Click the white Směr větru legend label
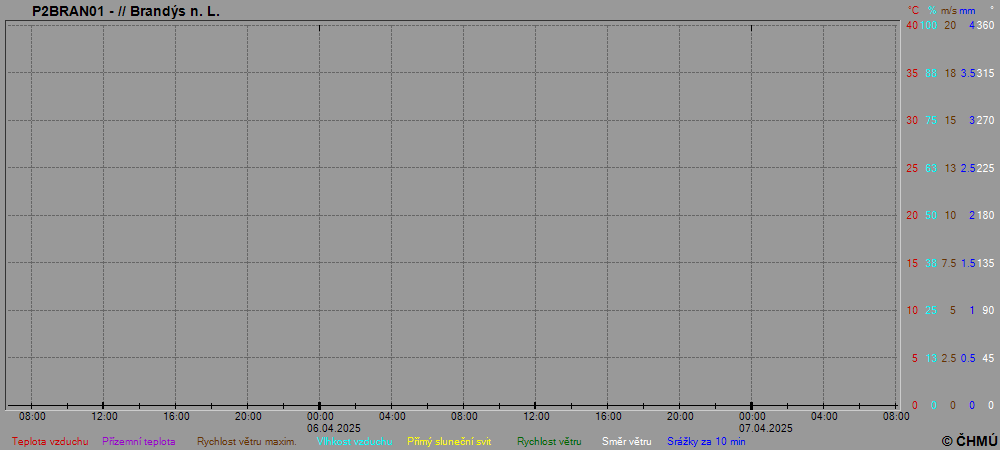Image resolution: width=1000 pixels, height=450 pixels. pyautogui.click(x=626, y=441)
